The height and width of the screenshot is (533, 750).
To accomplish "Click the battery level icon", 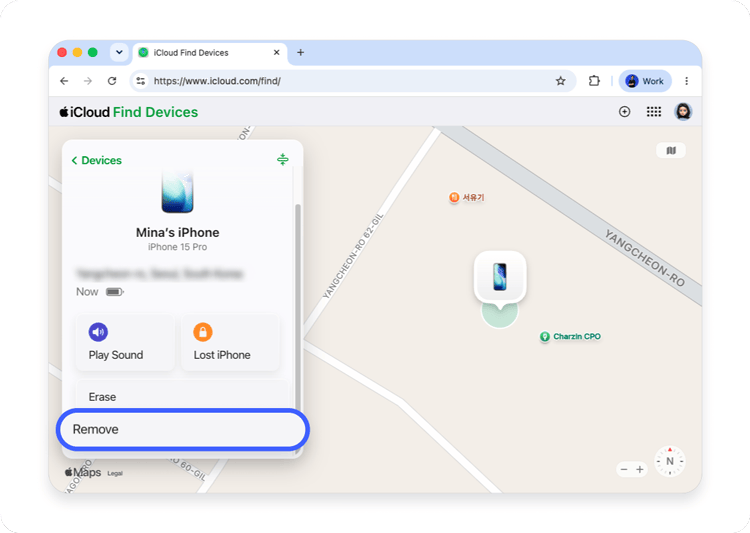I will [115, 292].
